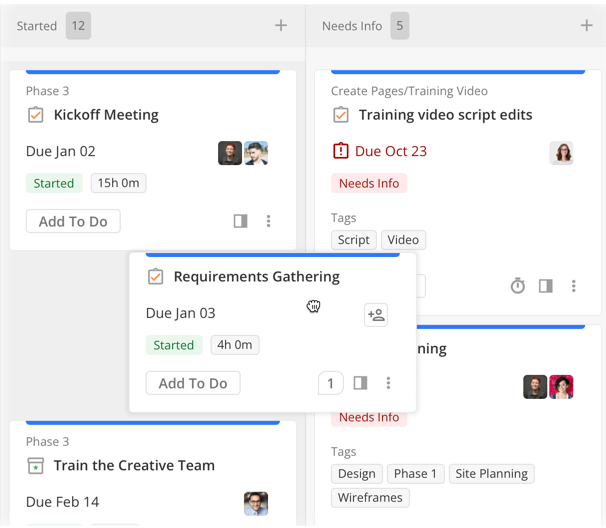Open the Requirements Gathering three-dot menu
Screen dimensions: 606x528
coord(388,383)
